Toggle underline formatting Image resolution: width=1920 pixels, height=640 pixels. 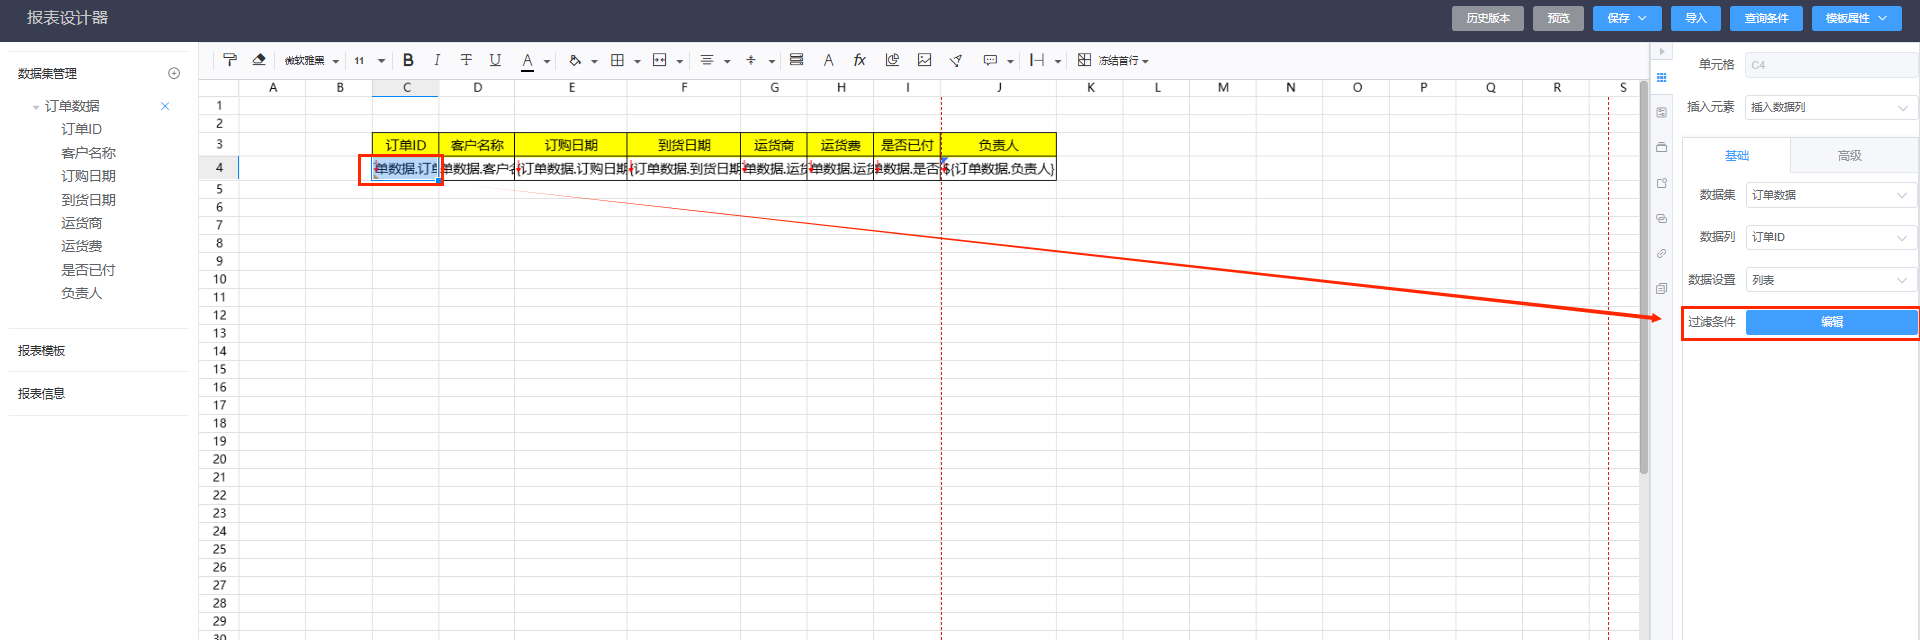click(495, 60)
